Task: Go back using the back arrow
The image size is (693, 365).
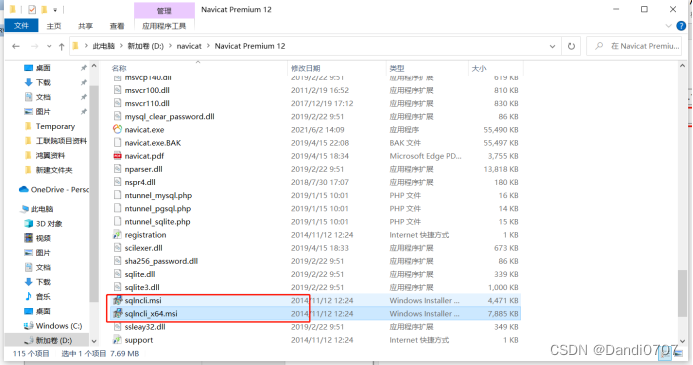Action: click(x=16, y=46)
